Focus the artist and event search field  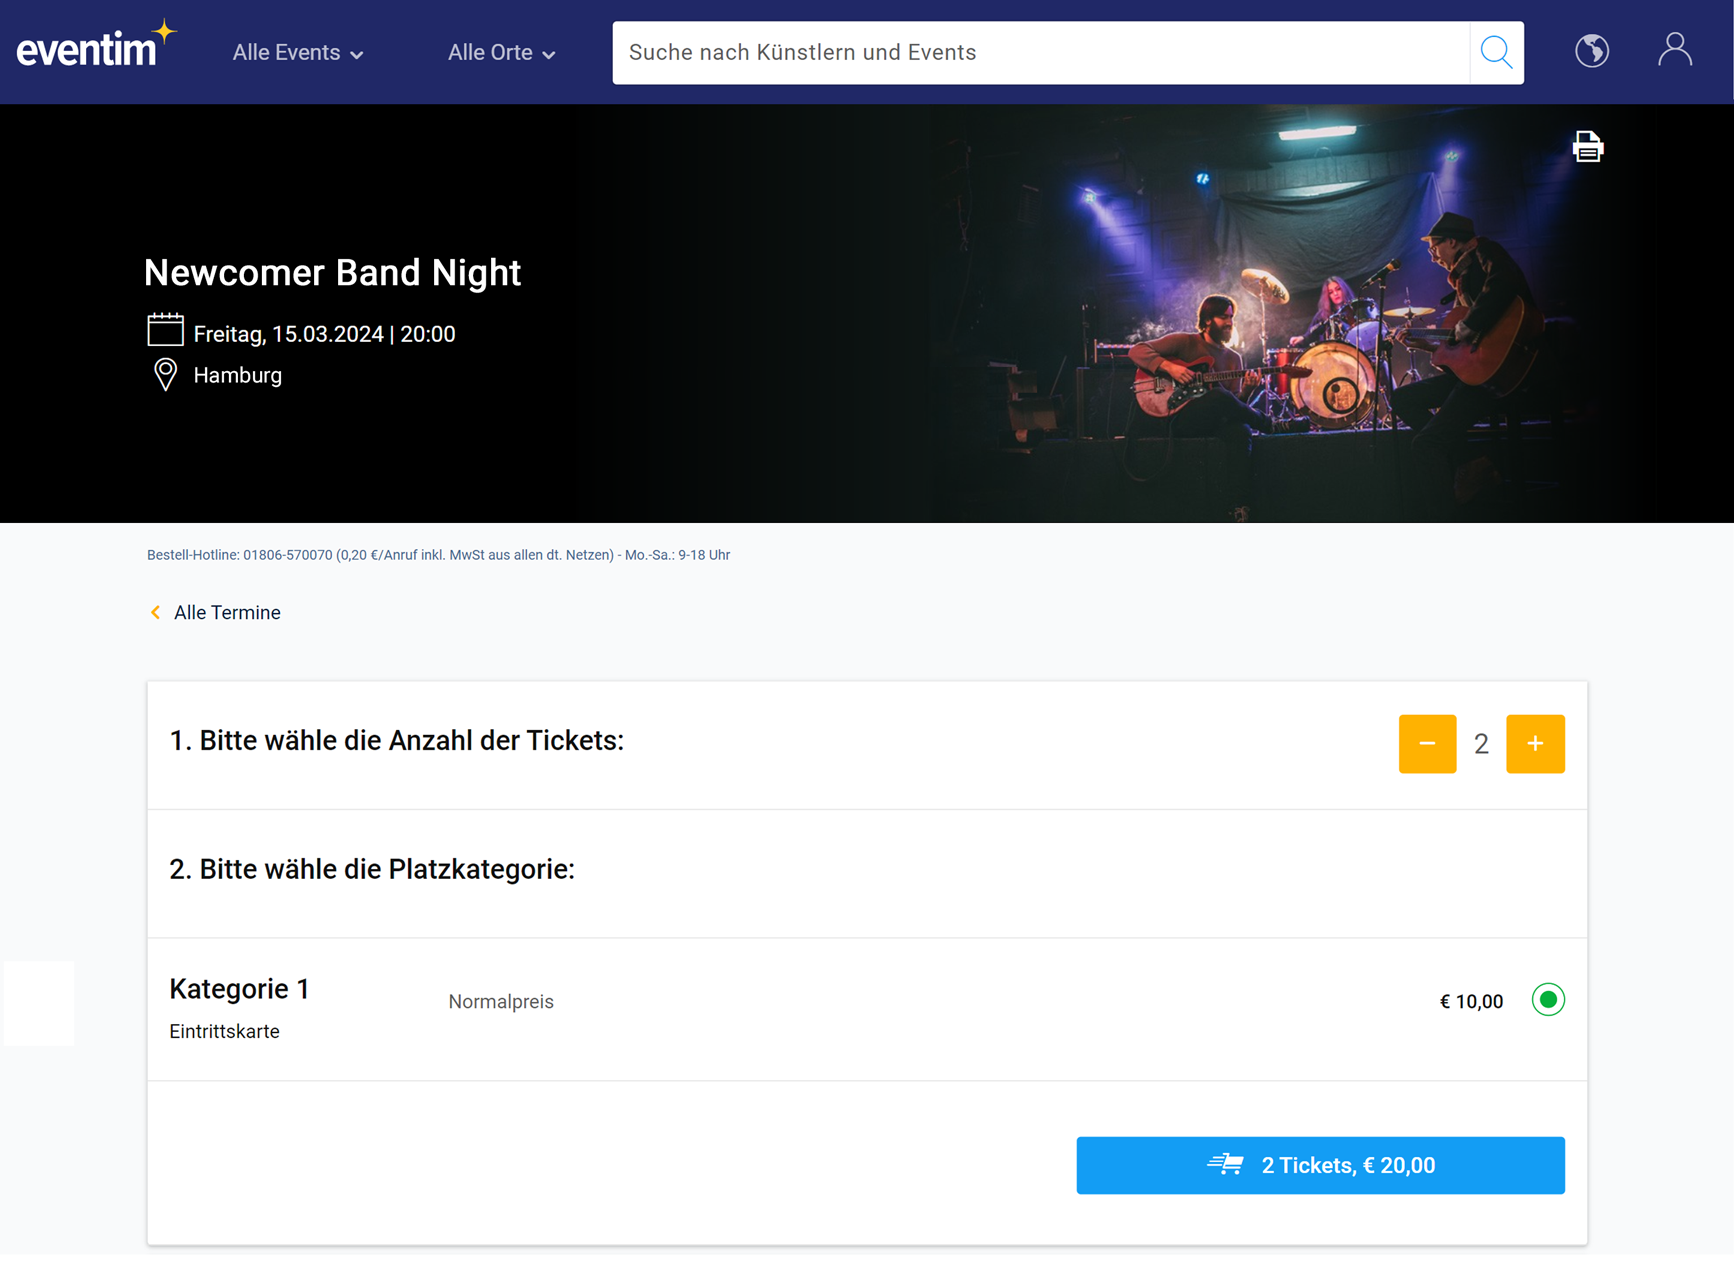click(1040, 53)
